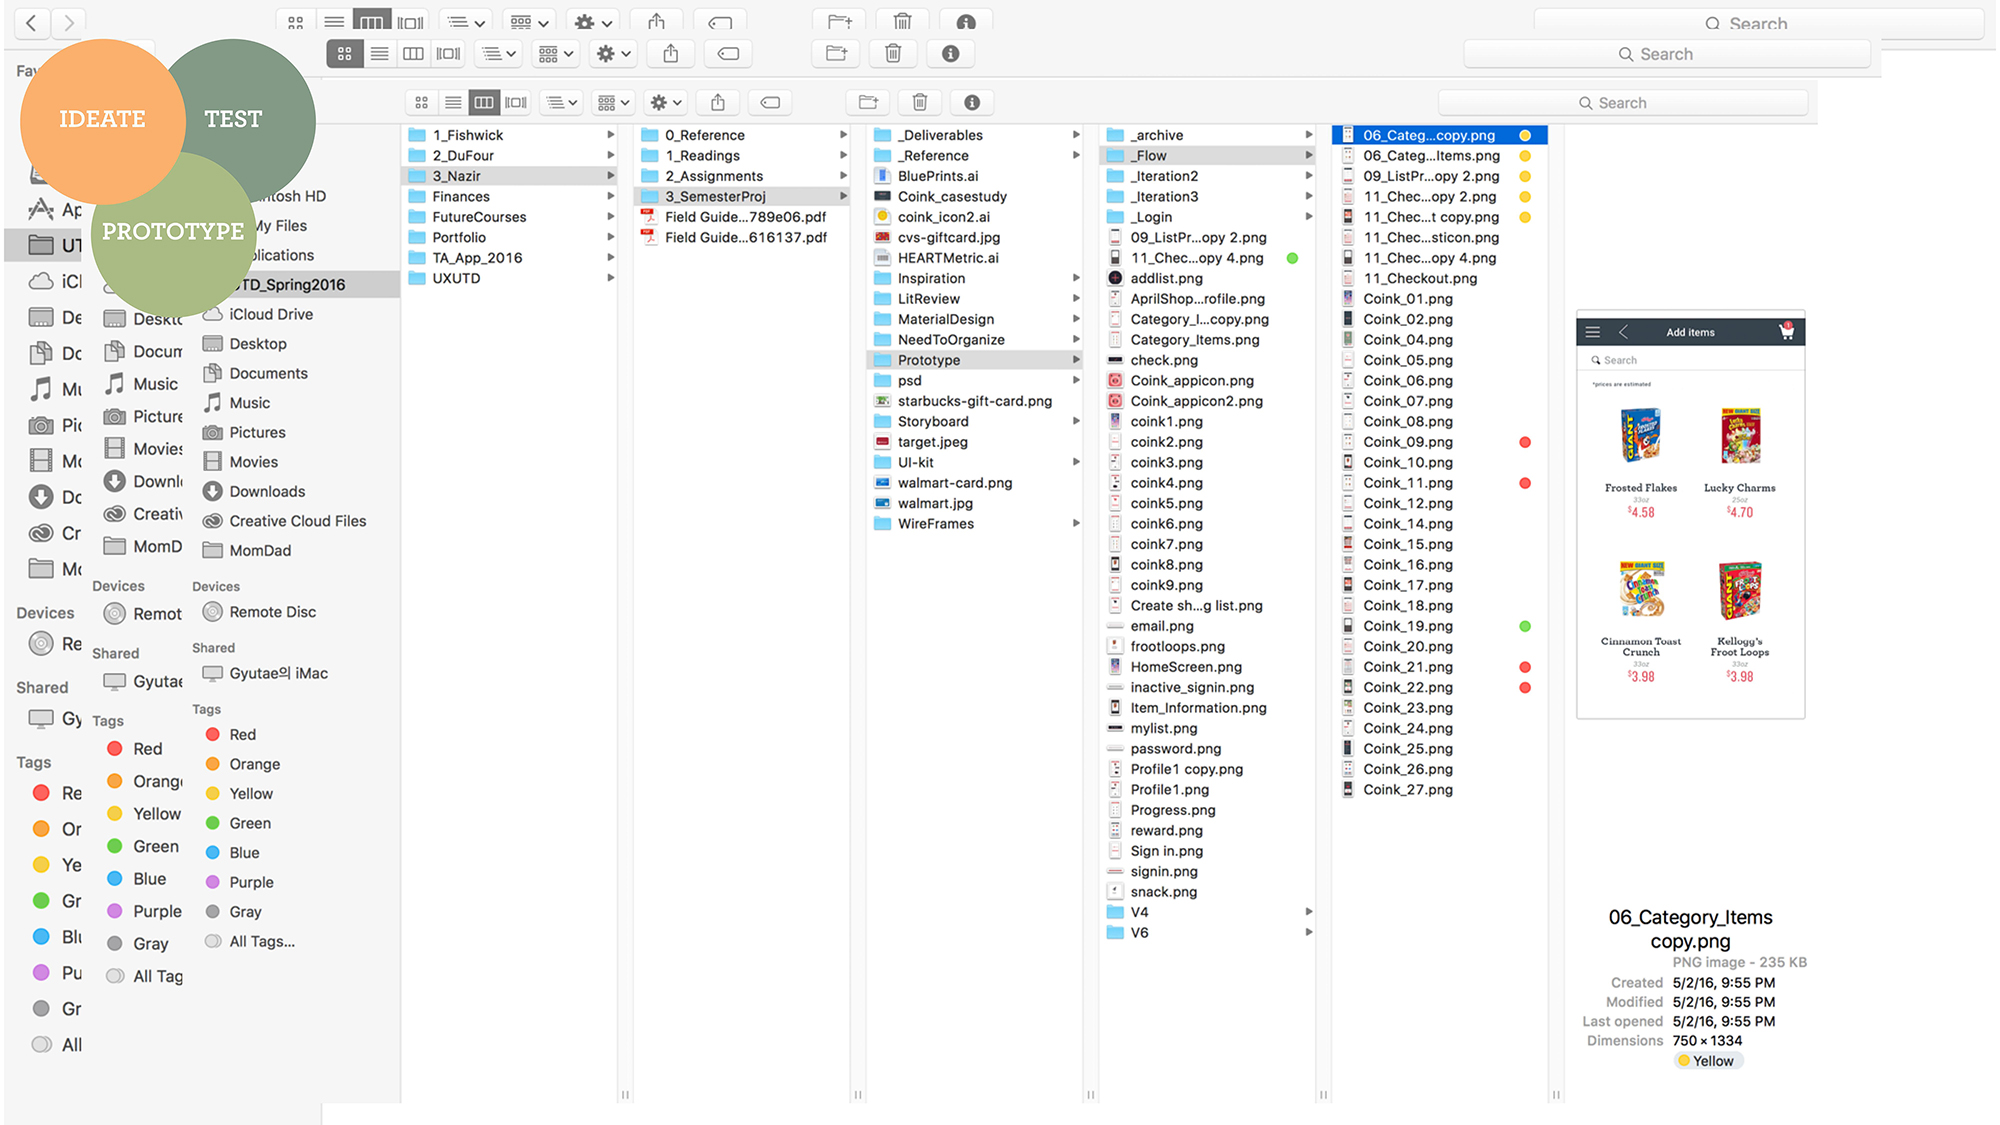Screen dimensions: 2000x1125
Task: Click the Frosted Flakes preview thumbnail
Action: click(1641, 436)
